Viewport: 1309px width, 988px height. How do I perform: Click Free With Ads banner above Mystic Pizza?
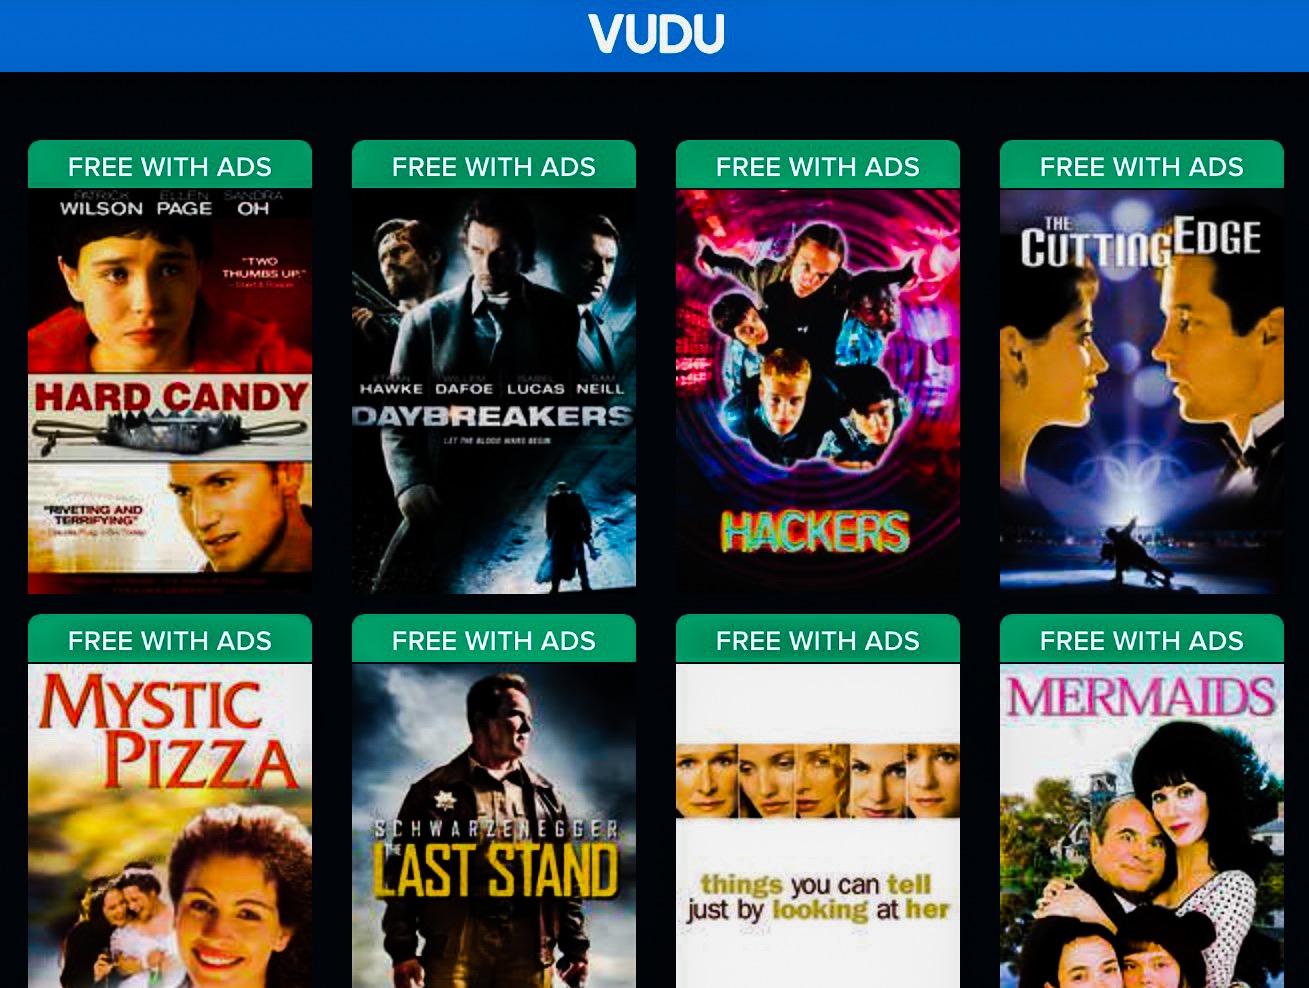(170, 639)
